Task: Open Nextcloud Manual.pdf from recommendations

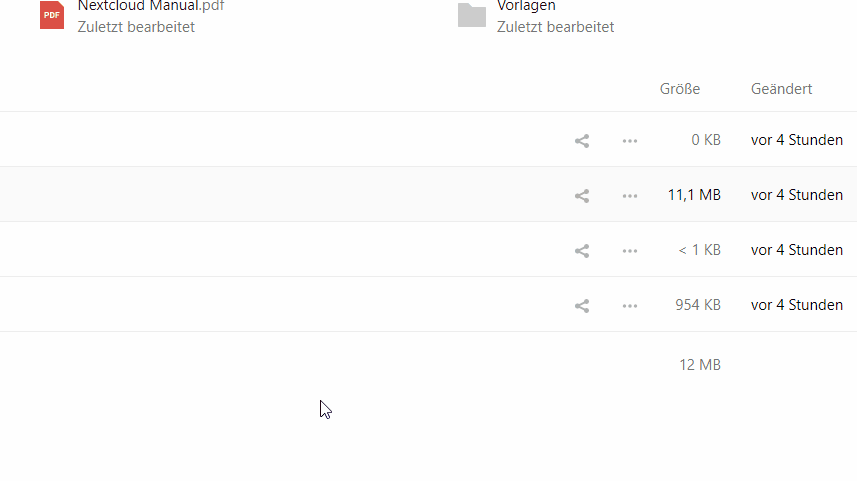Action: pyautogui.click(x=151, y=6)
